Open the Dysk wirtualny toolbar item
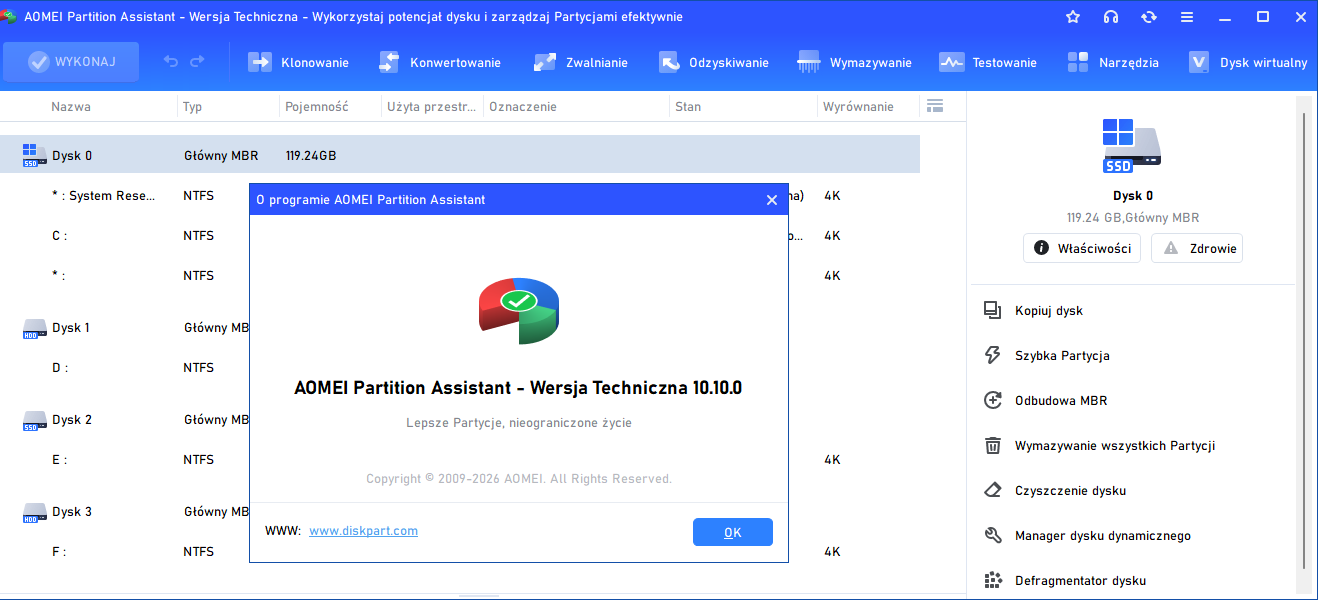Screen dimensions: 1318x600 (x=1248, y=62)
